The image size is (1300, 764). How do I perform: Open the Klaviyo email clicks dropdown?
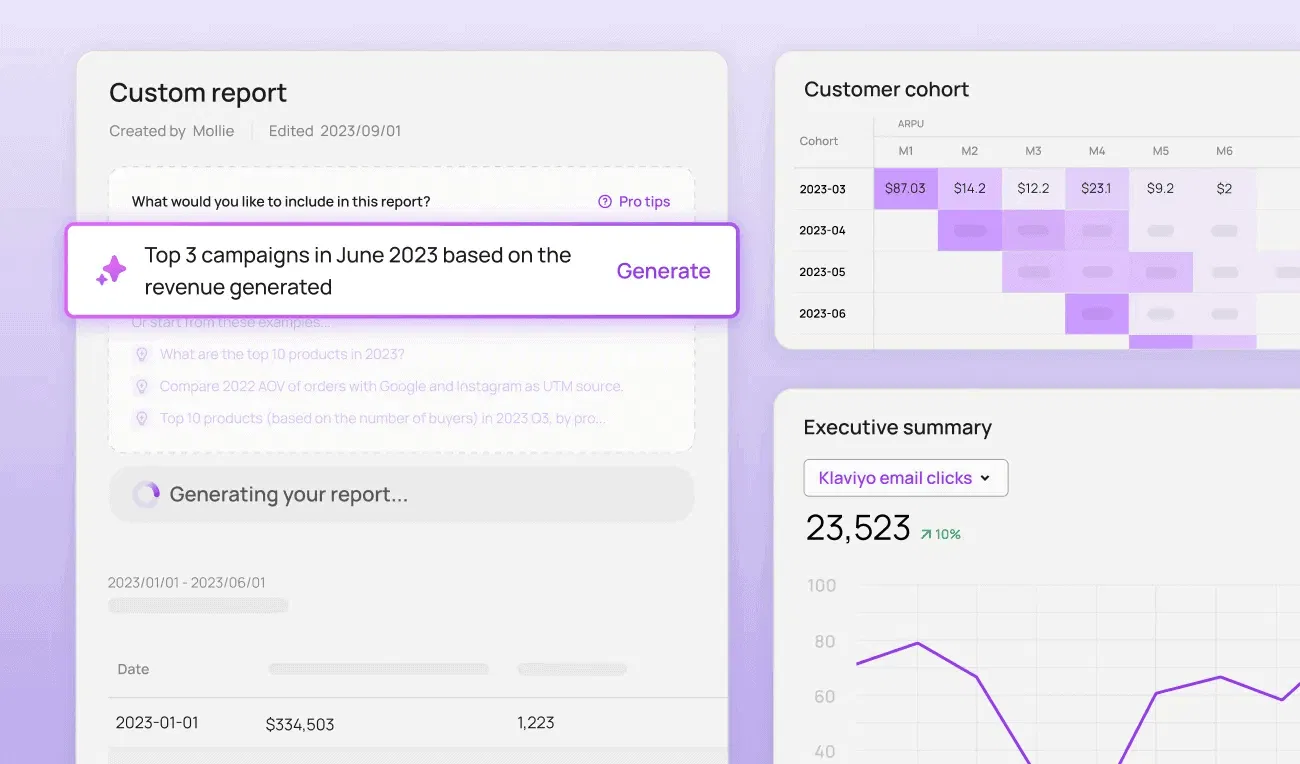(905, 478)
